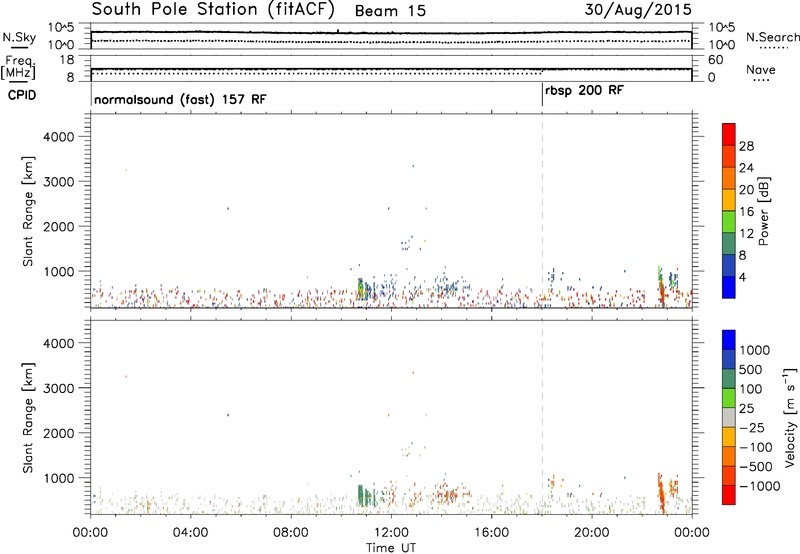Select the 'normalsound (fast) 157 RF' label
Screen dimensions: 800x554
click(x=180, y=99)
